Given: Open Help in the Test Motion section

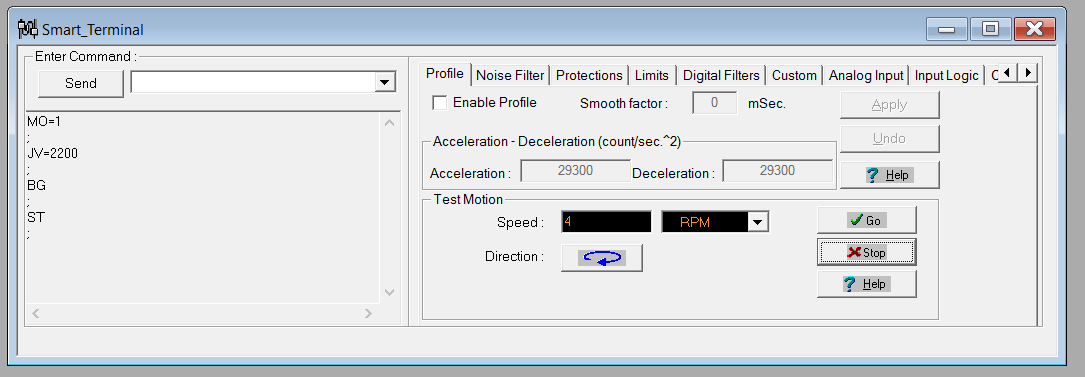Looking at the screenshot, I should point(866,284).
